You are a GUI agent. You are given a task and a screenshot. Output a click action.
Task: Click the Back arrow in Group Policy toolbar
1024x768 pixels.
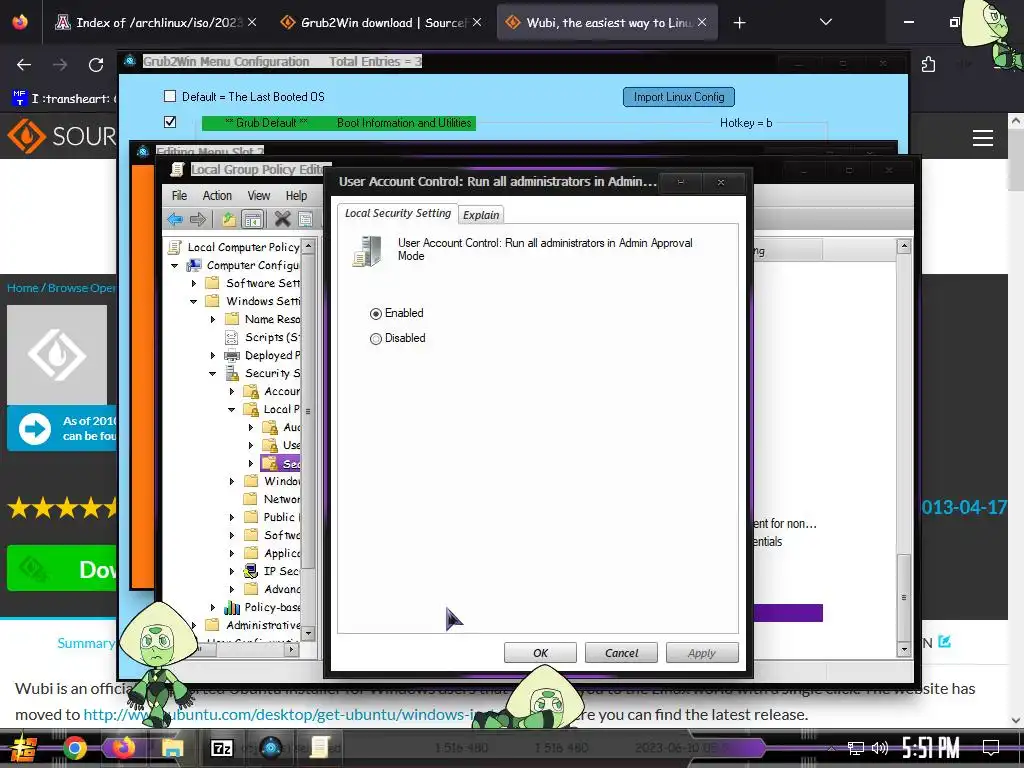pos(175,219)
